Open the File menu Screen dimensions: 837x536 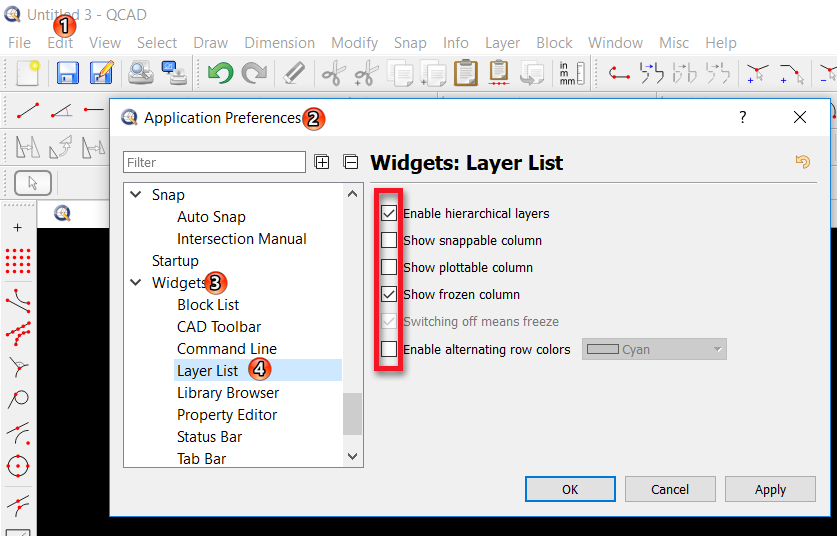tap(20, 43)
